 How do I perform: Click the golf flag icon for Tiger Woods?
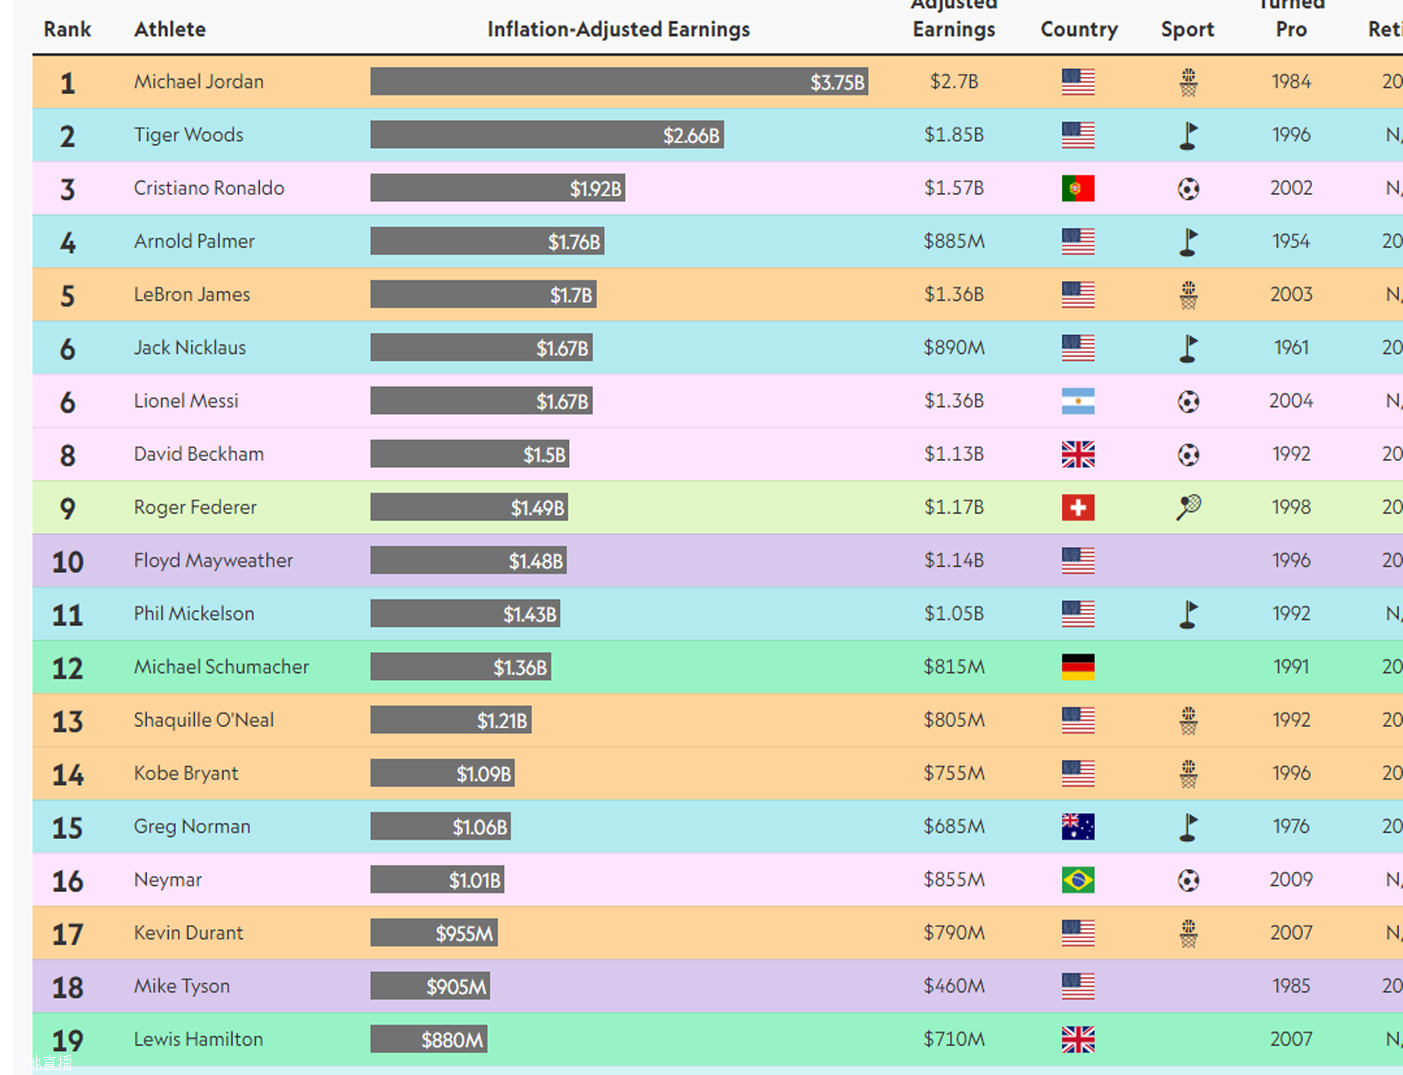1188,135
